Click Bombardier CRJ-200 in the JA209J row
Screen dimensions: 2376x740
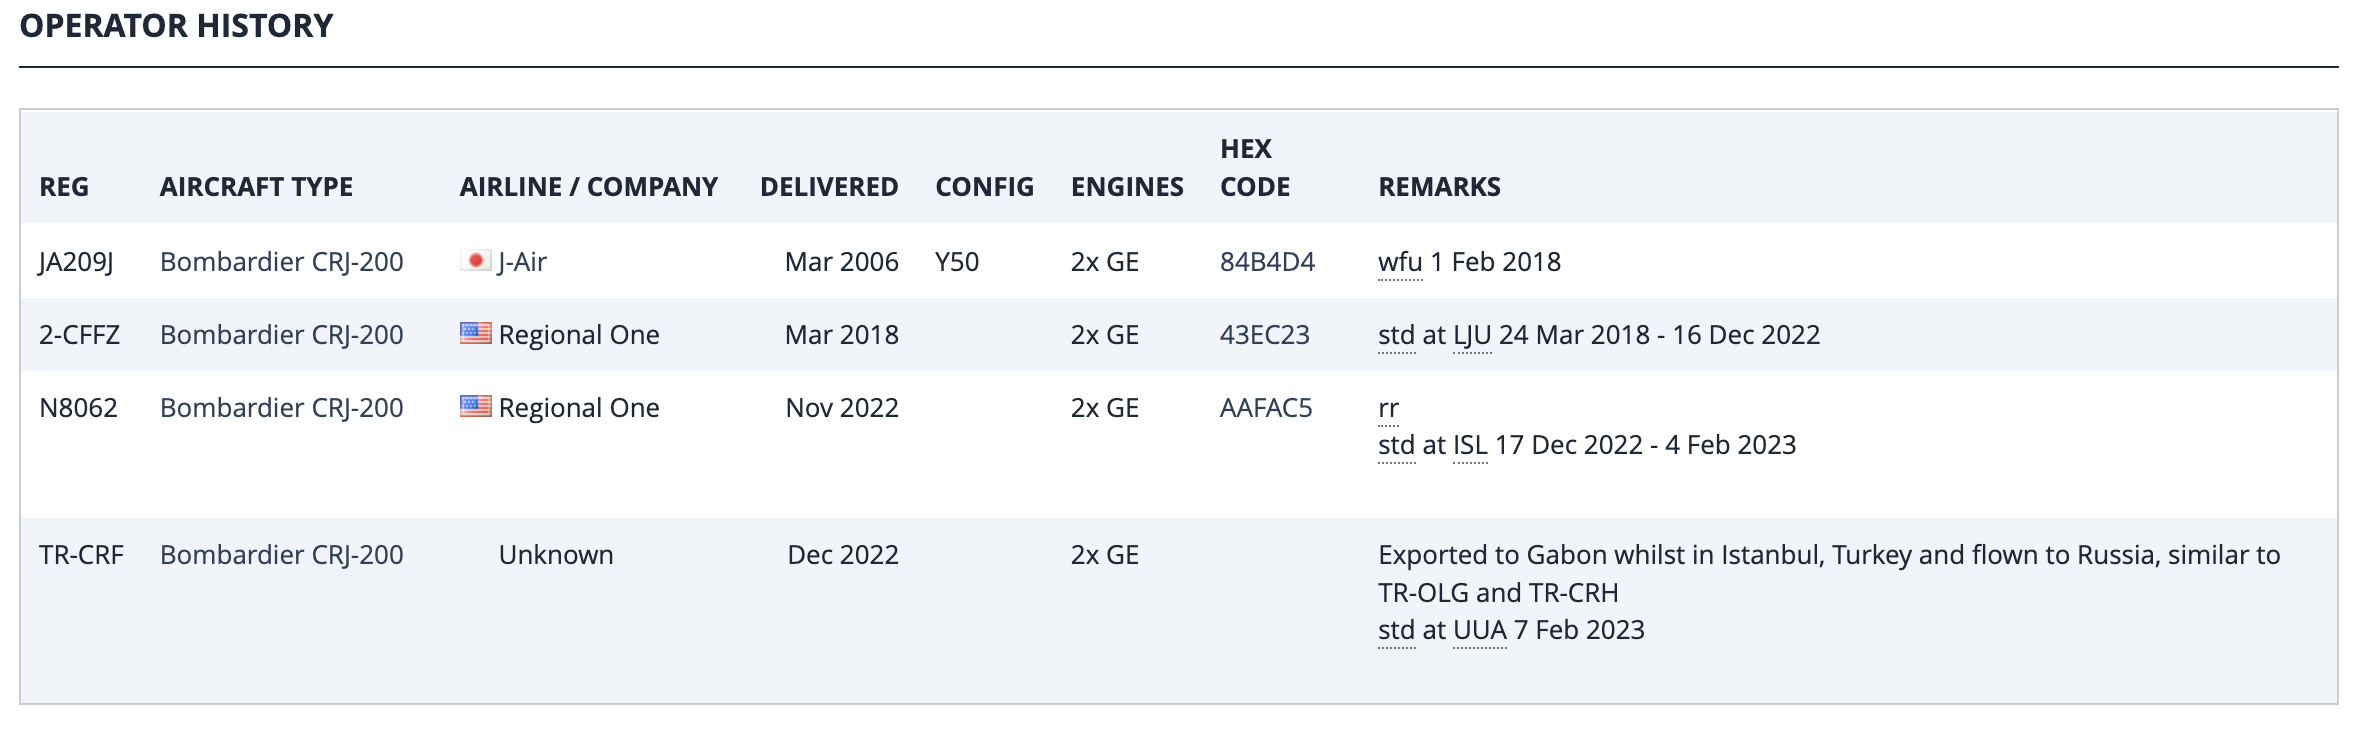(x=282, y=262)
